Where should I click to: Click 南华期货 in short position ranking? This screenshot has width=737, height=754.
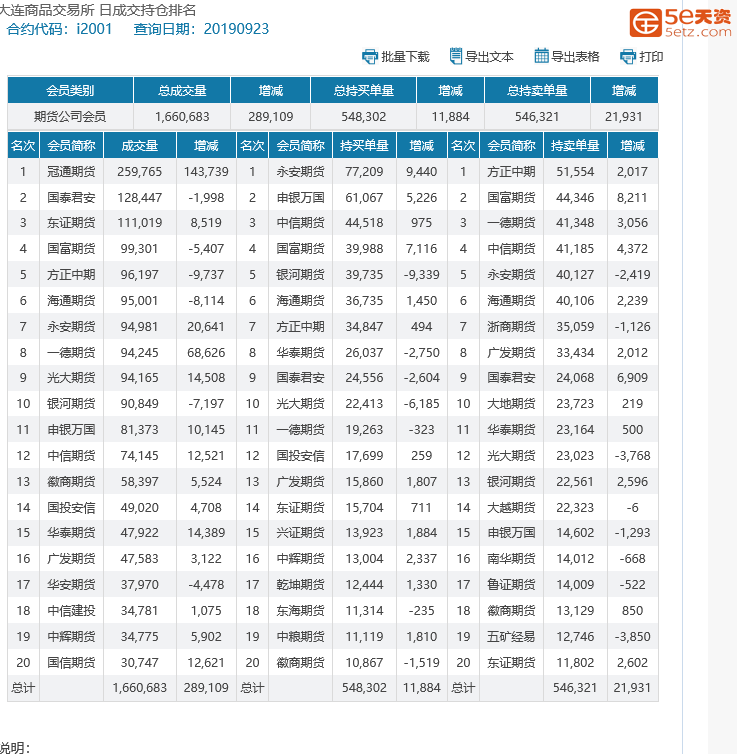pos(511,558)
